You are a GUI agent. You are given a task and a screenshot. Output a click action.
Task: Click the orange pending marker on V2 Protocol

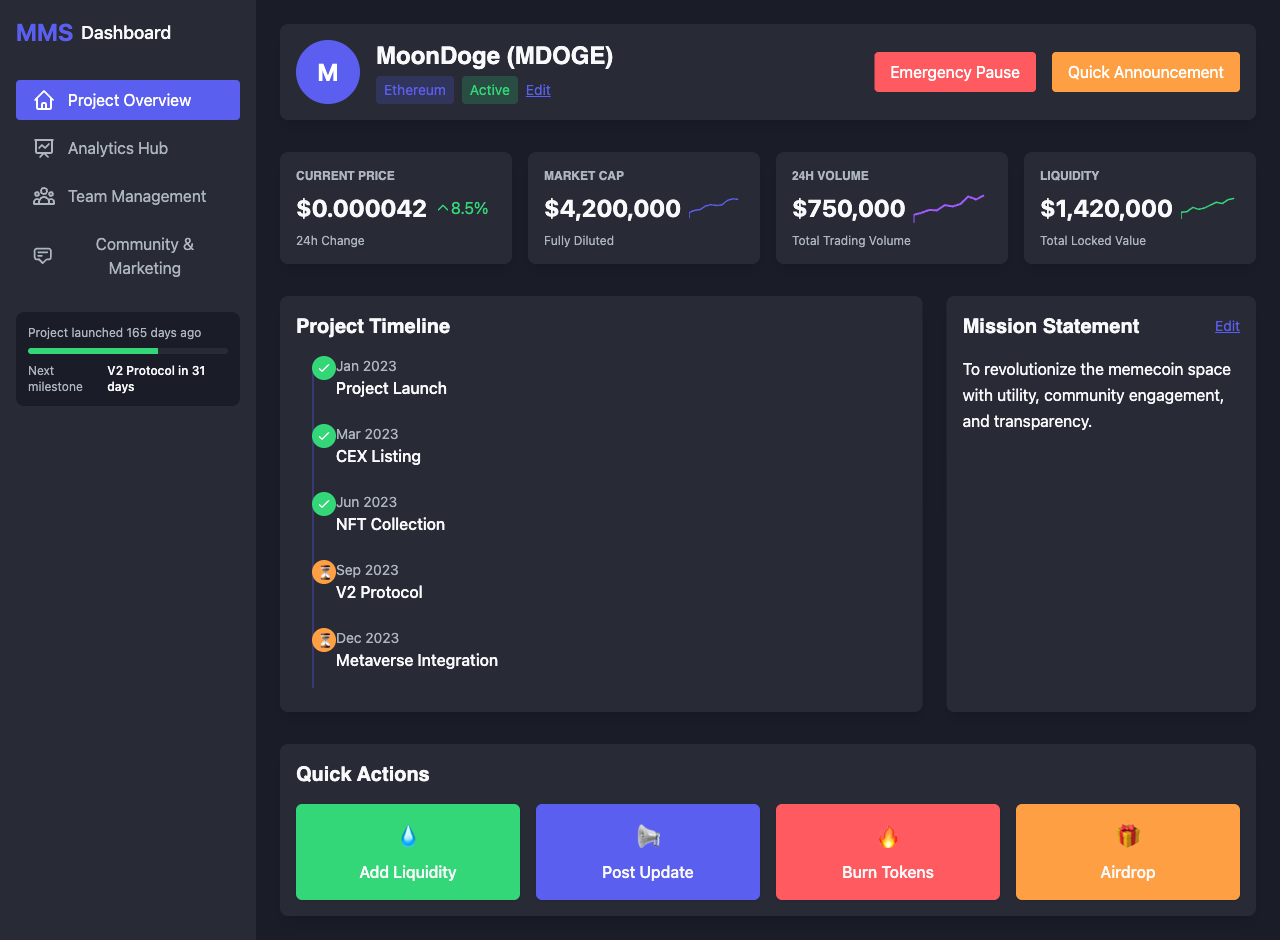tap(323, 571)
